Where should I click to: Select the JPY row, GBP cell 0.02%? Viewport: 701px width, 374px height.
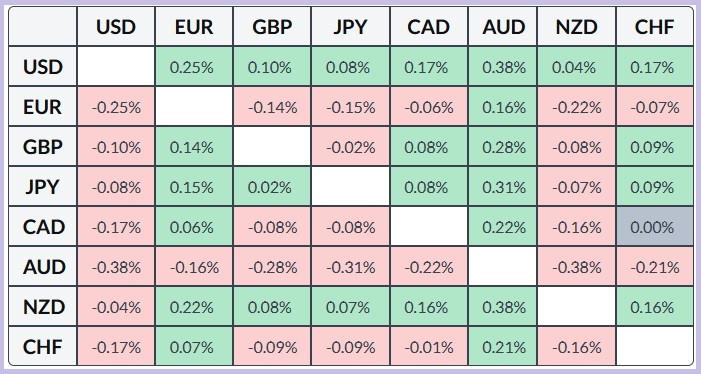click(x=272, y=187)
